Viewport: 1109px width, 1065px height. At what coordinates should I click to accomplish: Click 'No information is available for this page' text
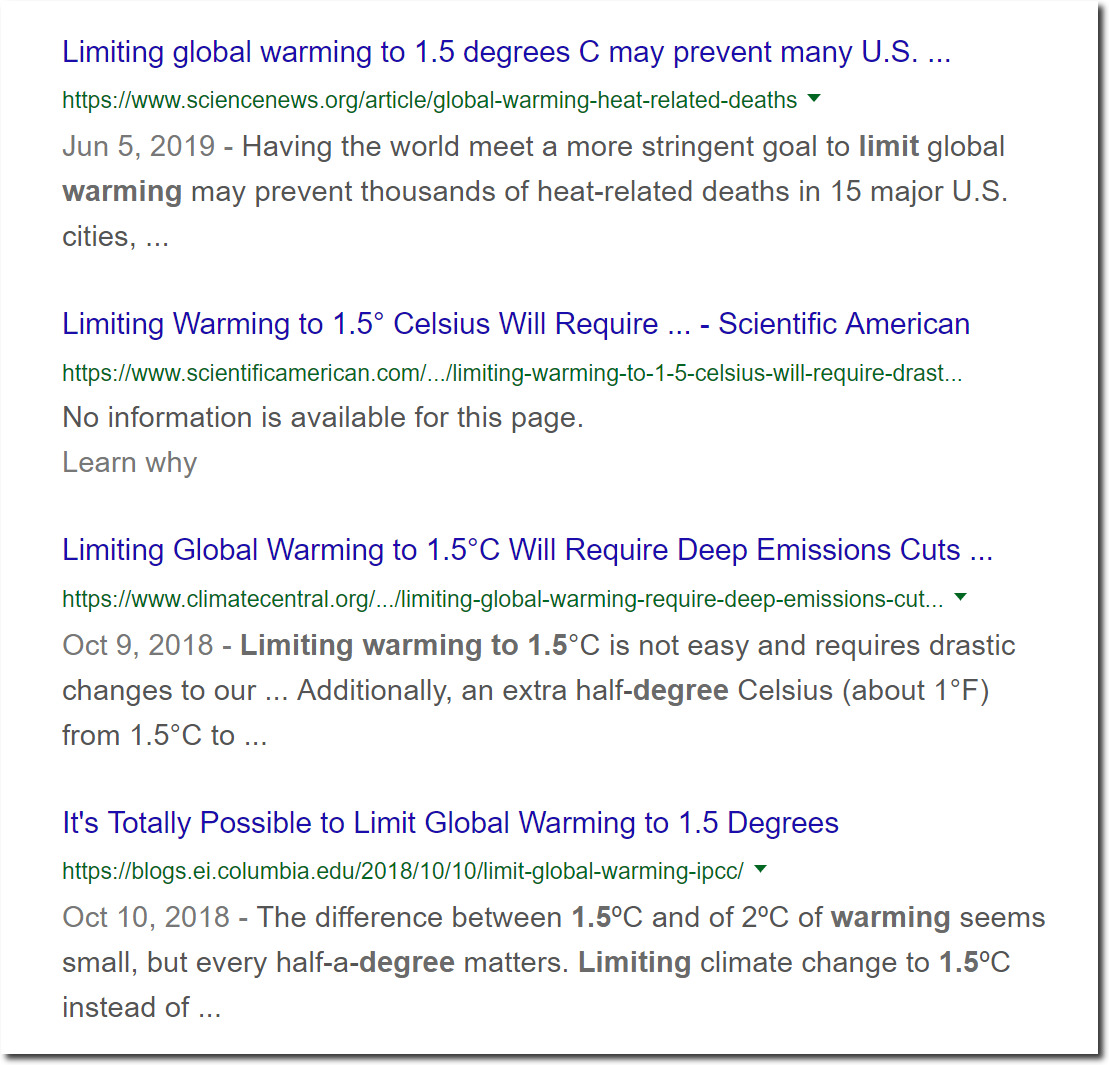coord(323,417)
